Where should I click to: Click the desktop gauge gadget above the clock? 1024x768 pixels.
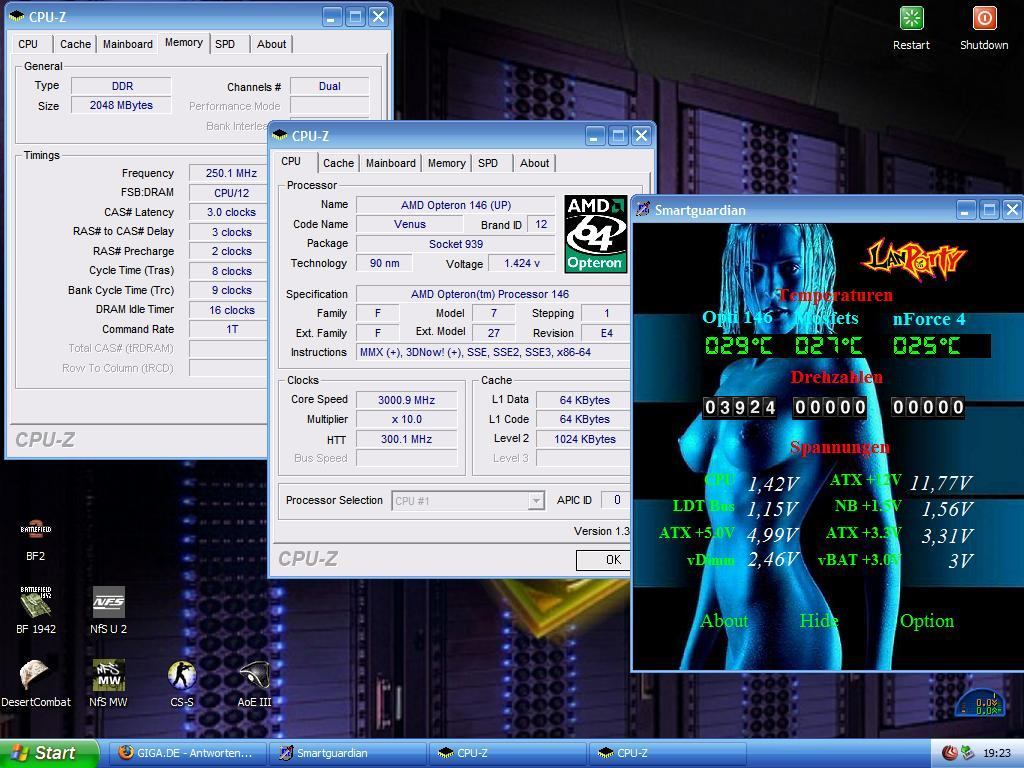tap(980, 703)
